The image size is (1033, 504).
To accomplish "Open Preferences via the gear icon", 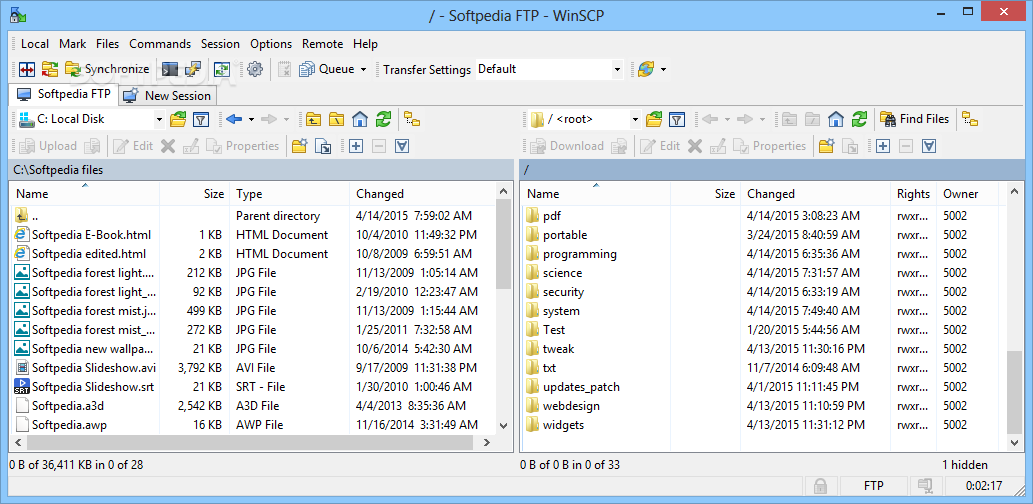I will tap(255, 69).
